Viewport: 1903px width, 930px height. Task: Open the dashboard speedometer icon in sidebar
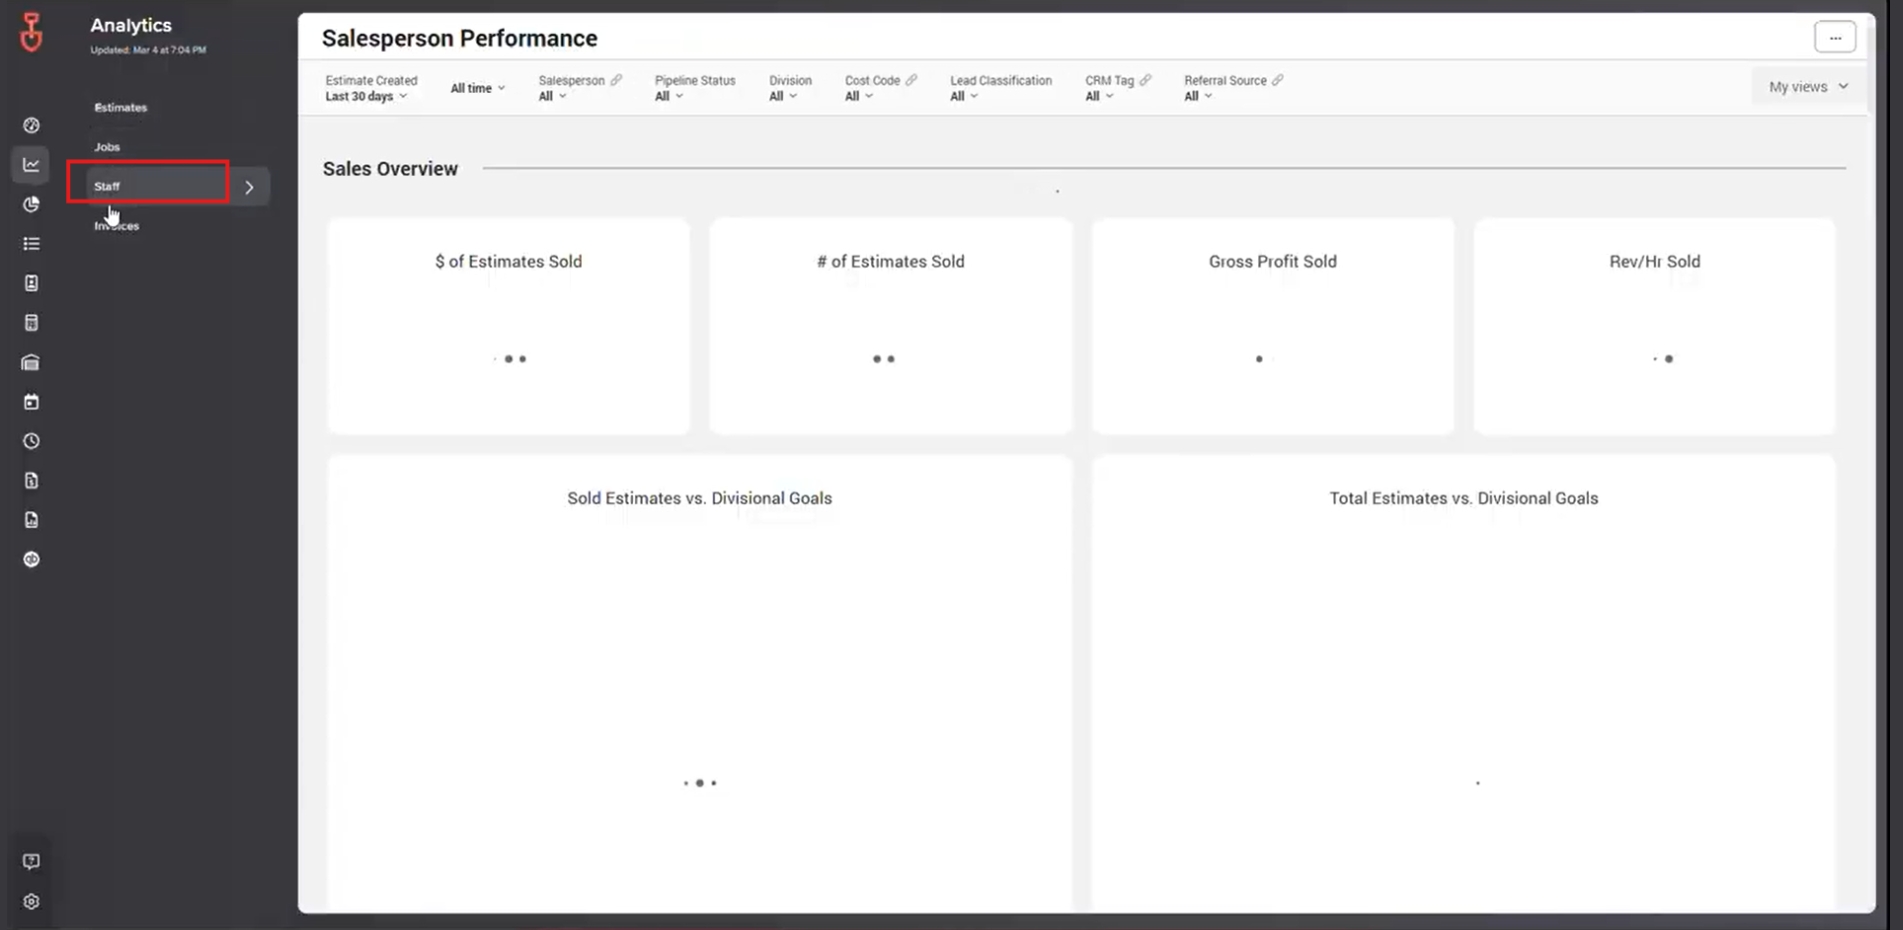tap(31, 125)
